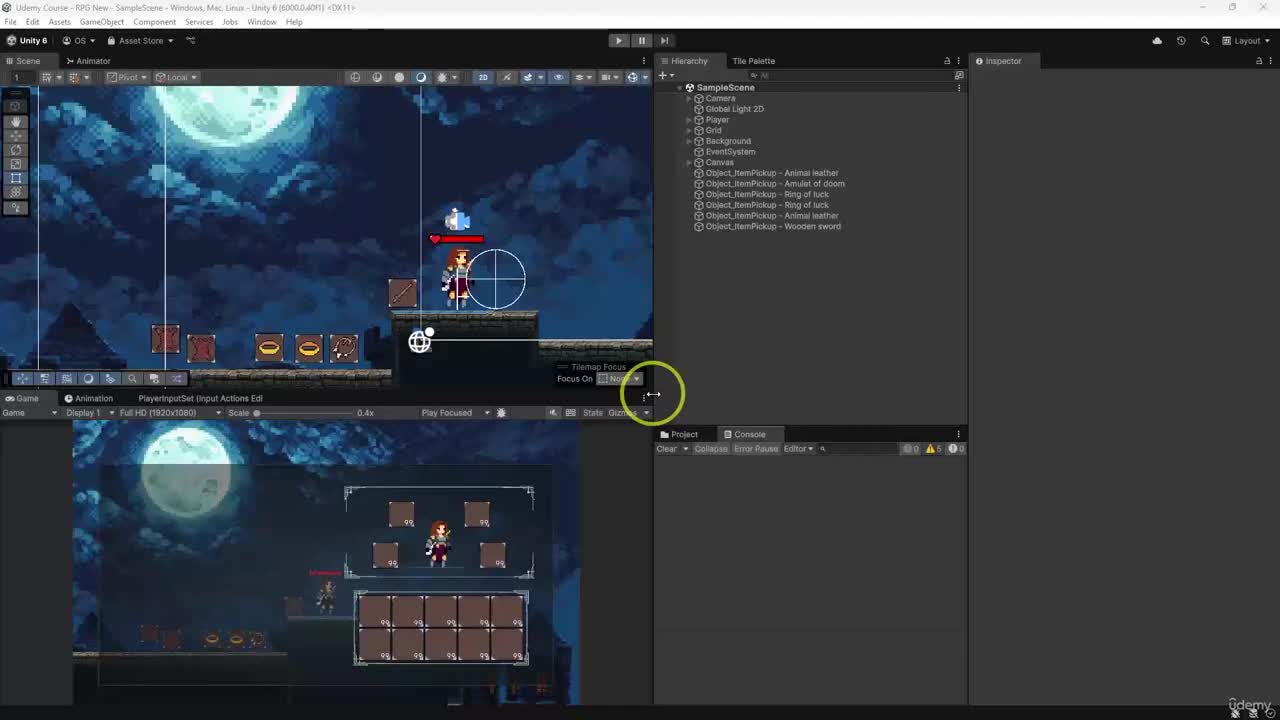Open the Pivot mode dropdown
This screenshot has height=720, width=1280.
click(x=128, y=77)
